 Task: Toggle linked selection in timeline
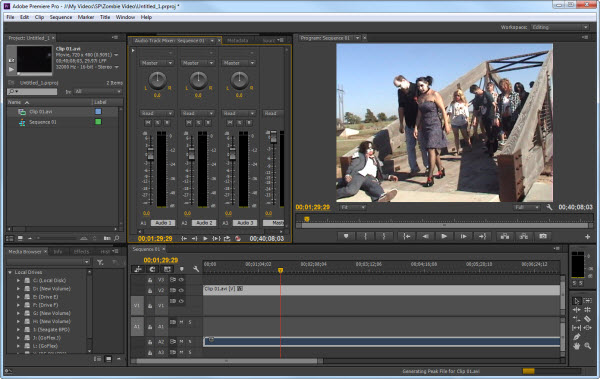(x=167, y=269)
